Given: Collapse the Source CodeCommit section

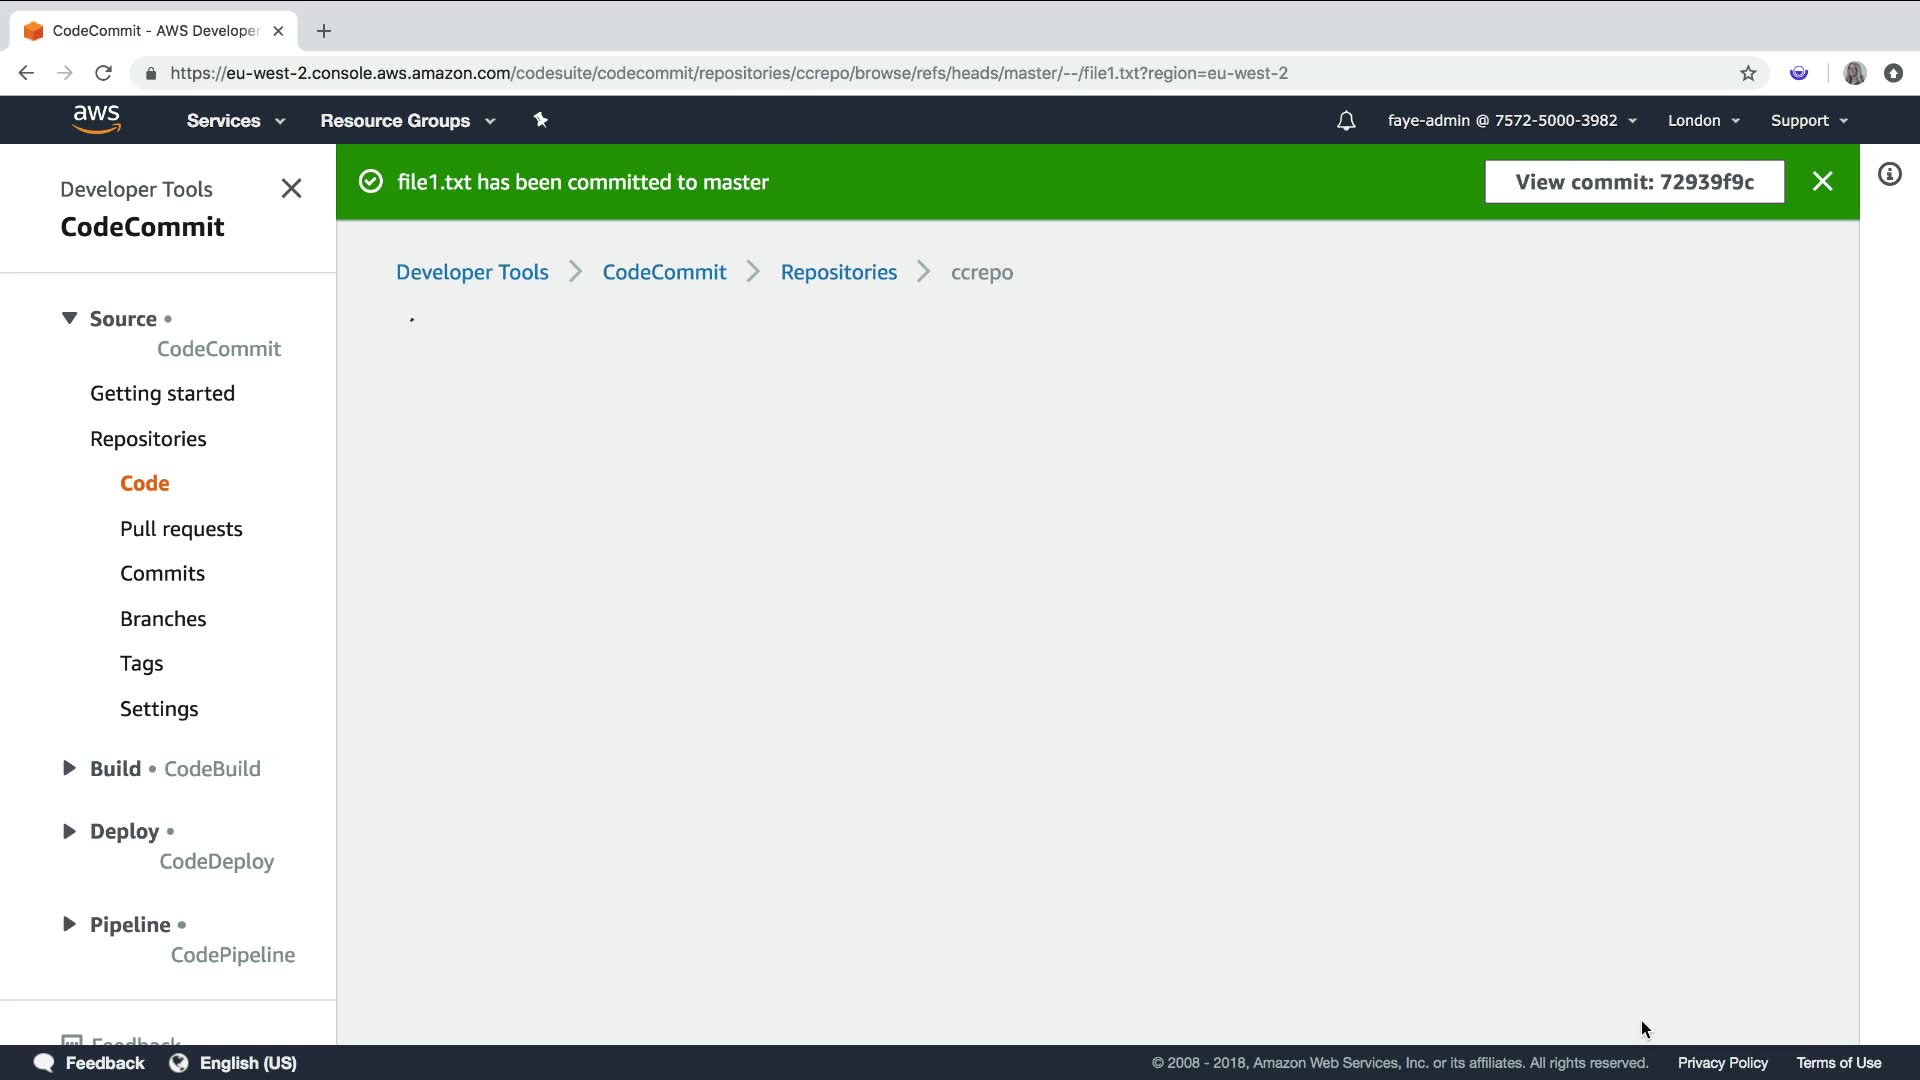Looking at the screenshot, I should click(x=69, y=318).
